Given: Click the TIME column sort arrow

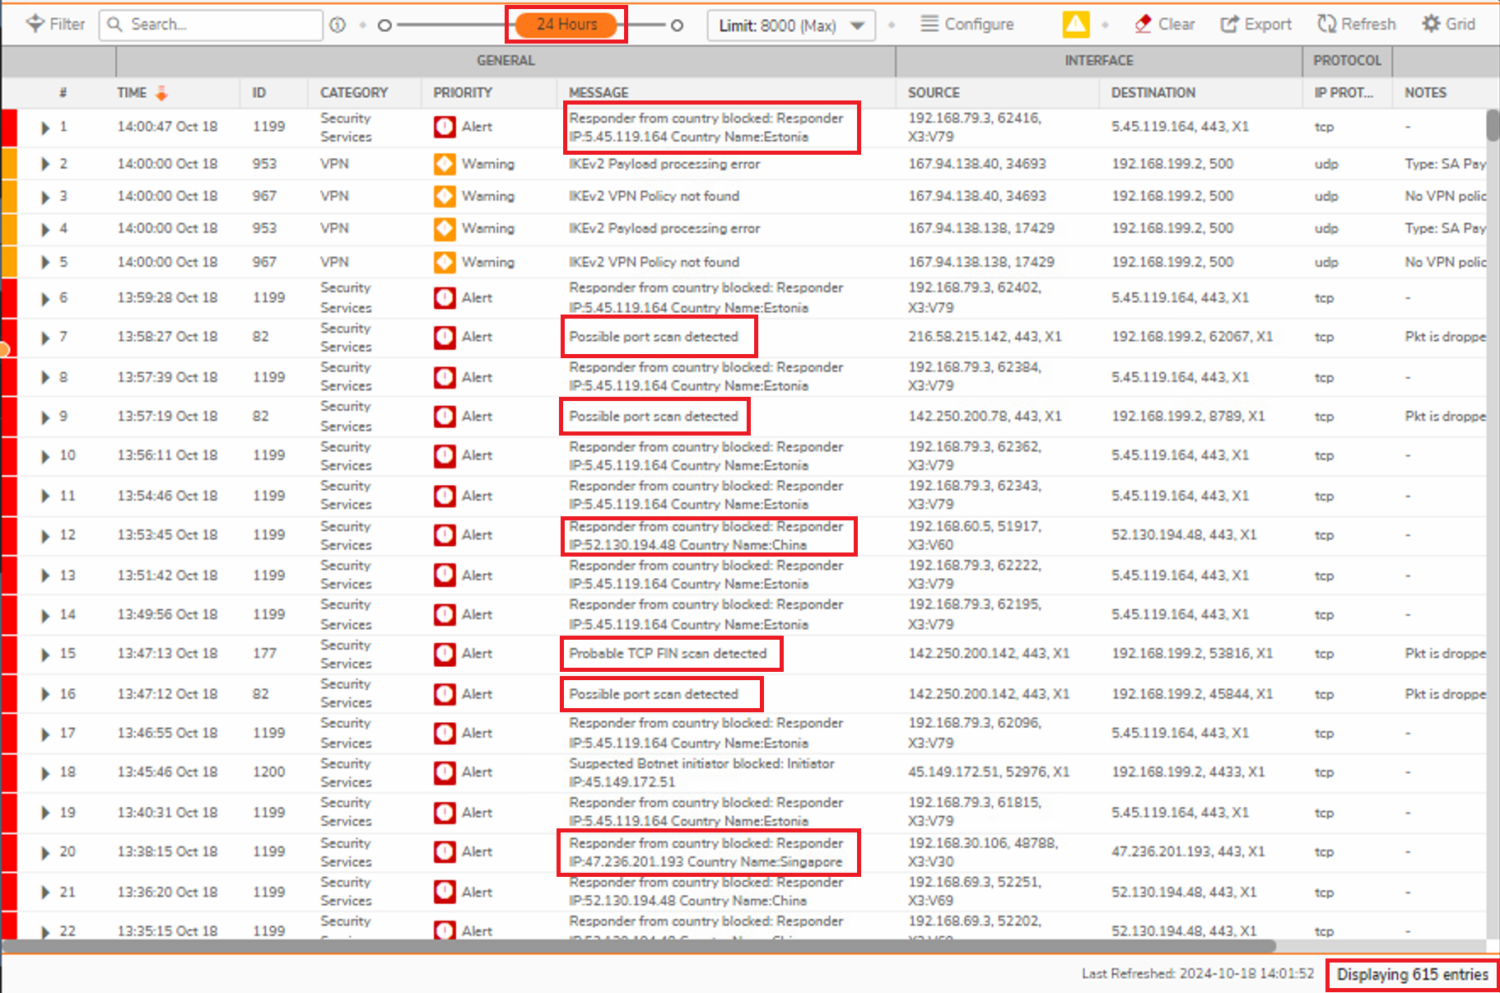Looking at the screenshot, I should pyautogui.click(x=161, y=93).
